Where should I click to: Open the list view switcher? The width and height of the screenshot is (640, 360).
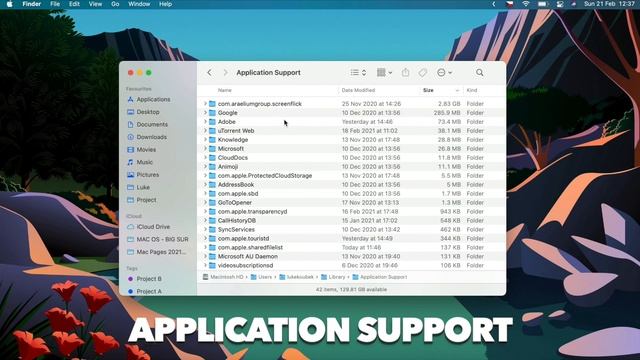[358, 73]
